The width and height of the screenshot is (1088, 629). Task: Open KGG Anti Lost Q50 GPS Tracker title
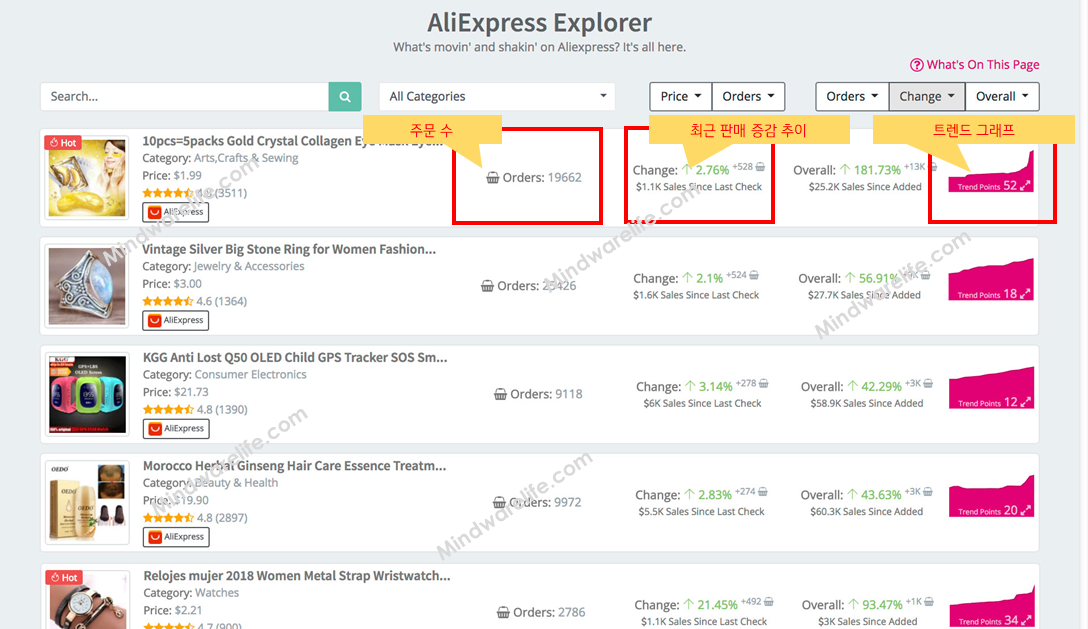coord(295,358)
